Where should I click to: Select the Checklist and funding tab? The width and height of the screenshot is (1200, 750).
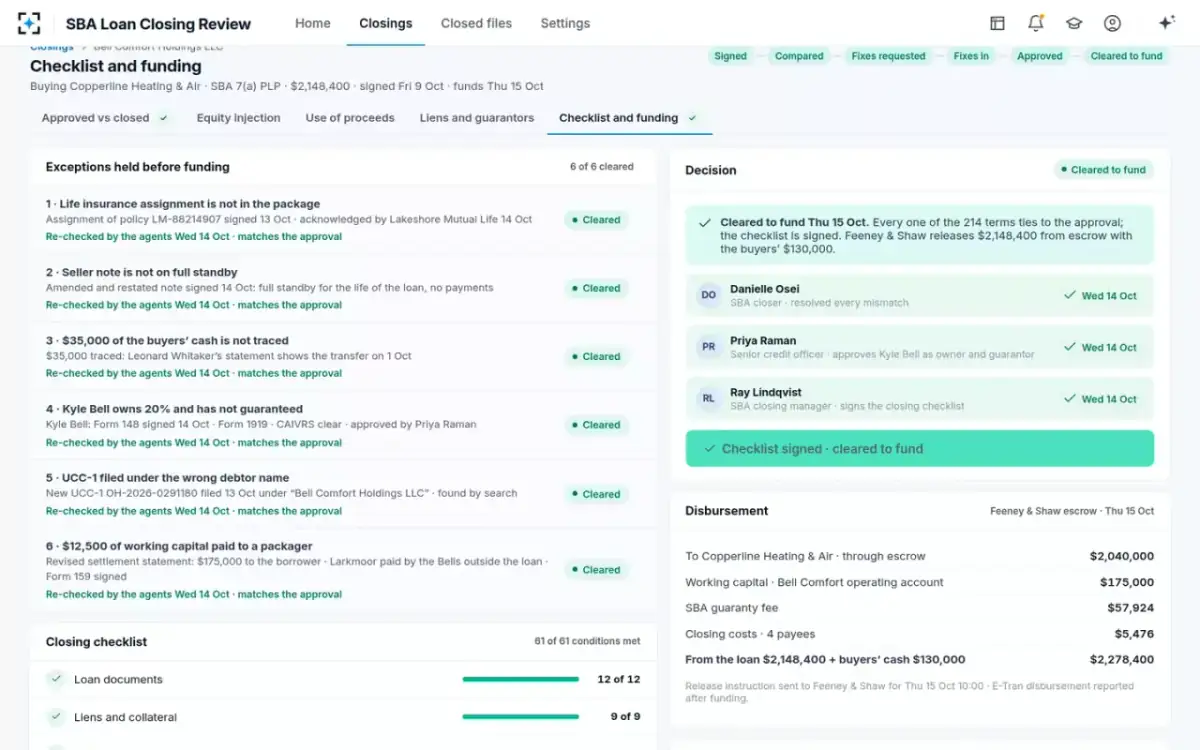[x=629, y=118]
